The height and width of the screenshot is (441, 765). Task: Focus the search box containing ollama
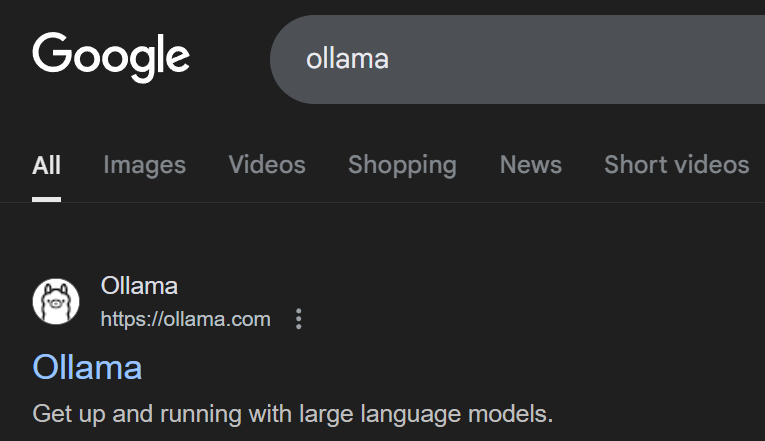(x=517, y=59)
